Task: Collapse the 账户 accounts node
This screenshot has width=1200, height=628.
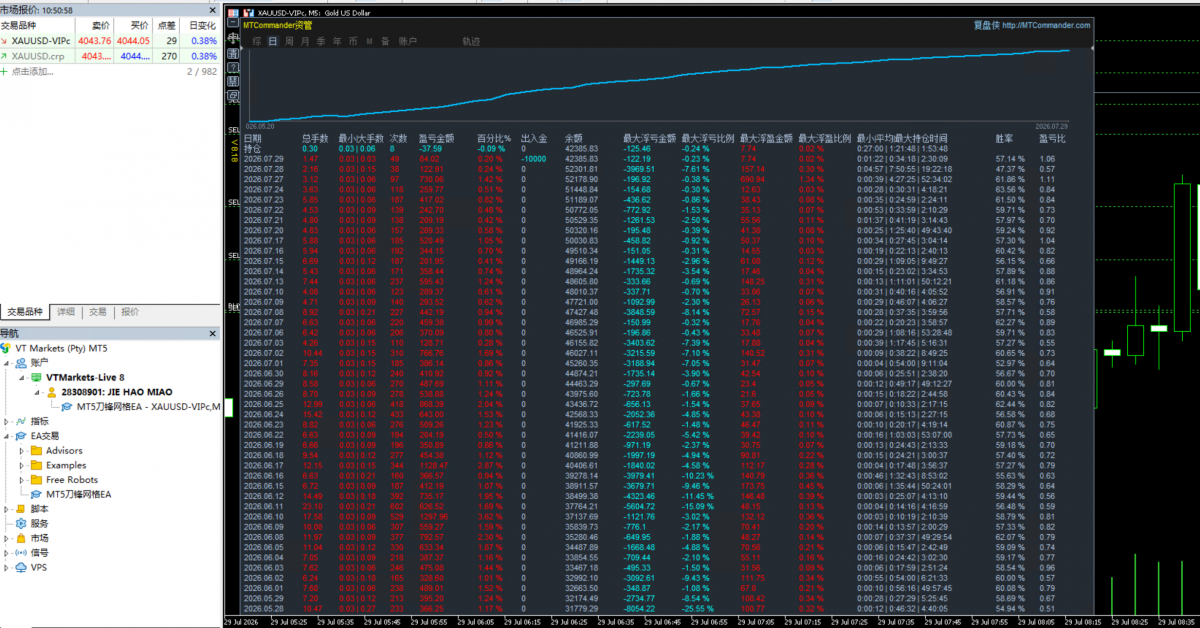Action: point(8,363)
